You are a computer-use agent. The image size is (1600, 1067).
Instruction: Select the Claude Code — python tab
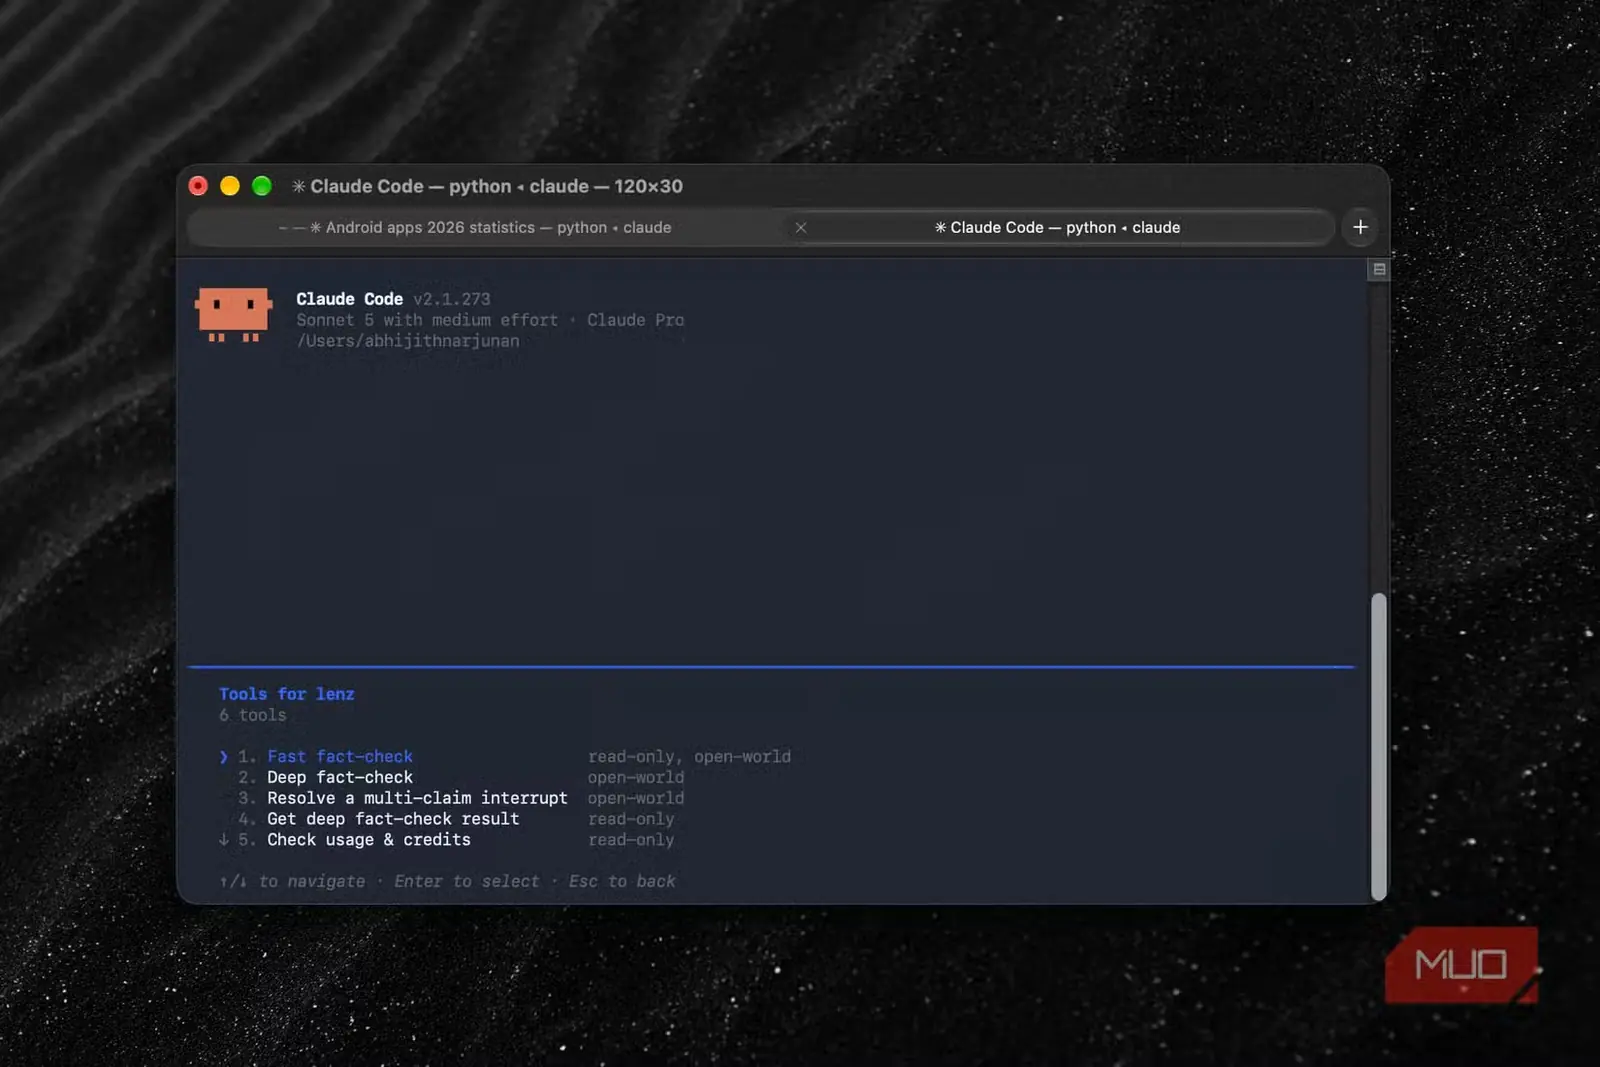(x=1058, y=228)
